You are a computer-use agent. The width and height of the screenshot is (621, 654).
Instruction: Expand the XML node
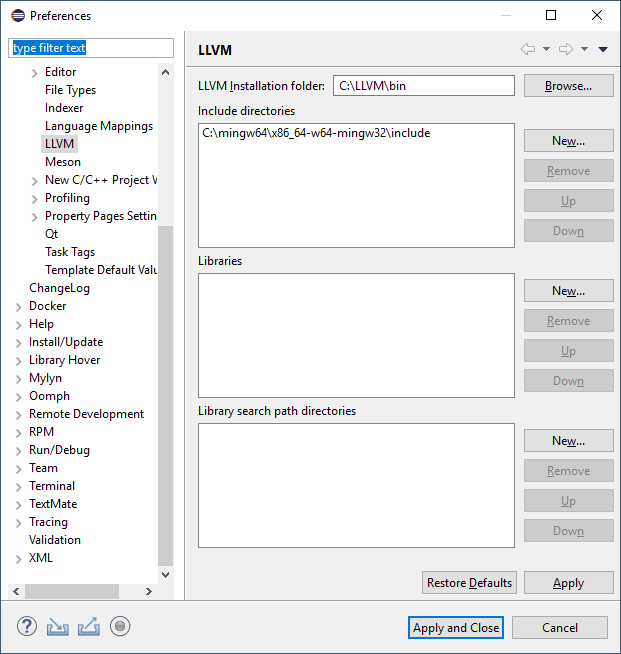click(x=19, y=559)
